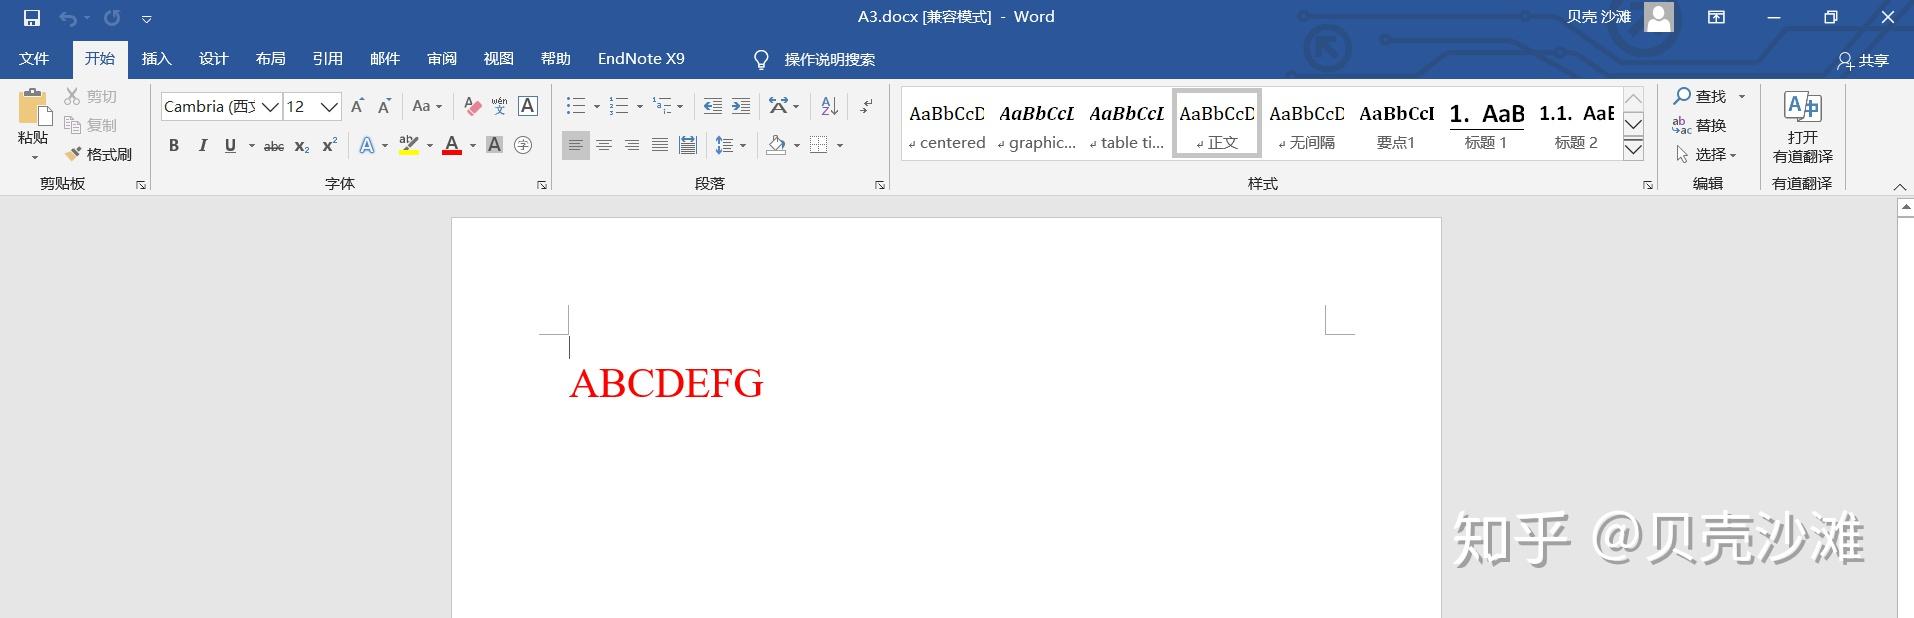Open the 文件 (File) menu tab

point(34,59)
